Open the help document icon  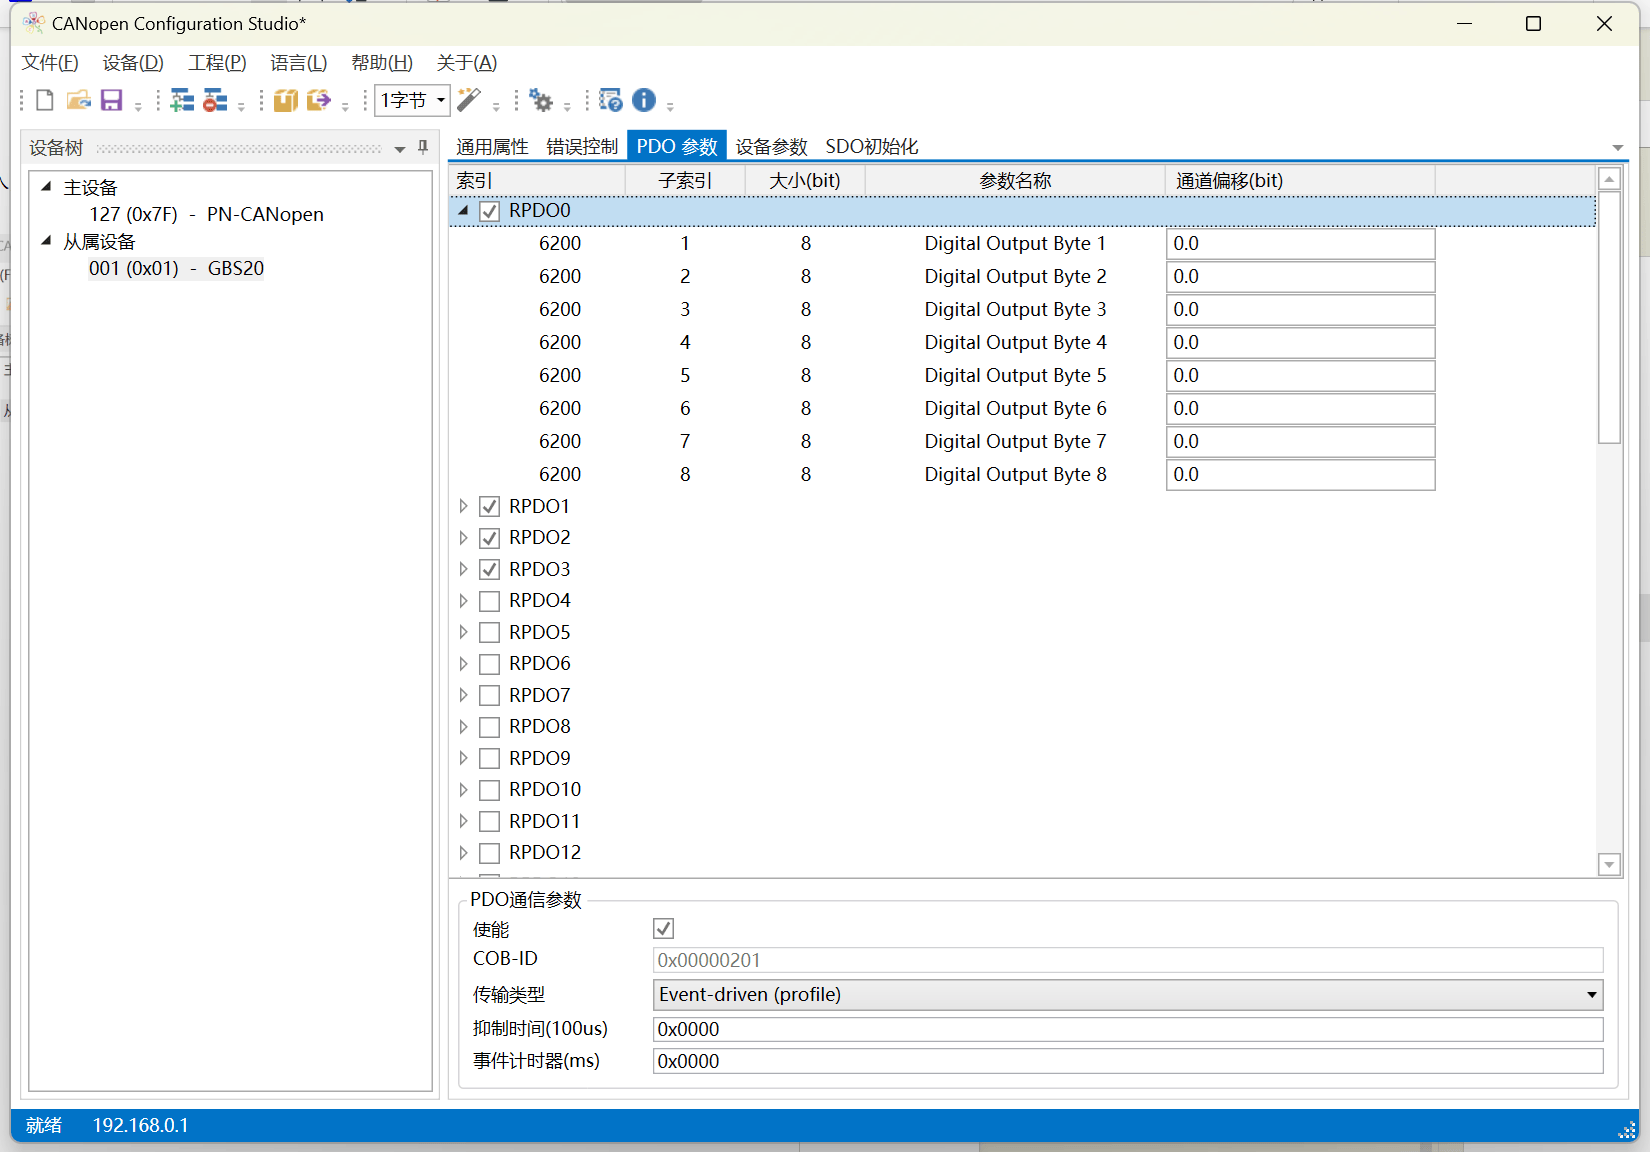click(x=610, y=100)
